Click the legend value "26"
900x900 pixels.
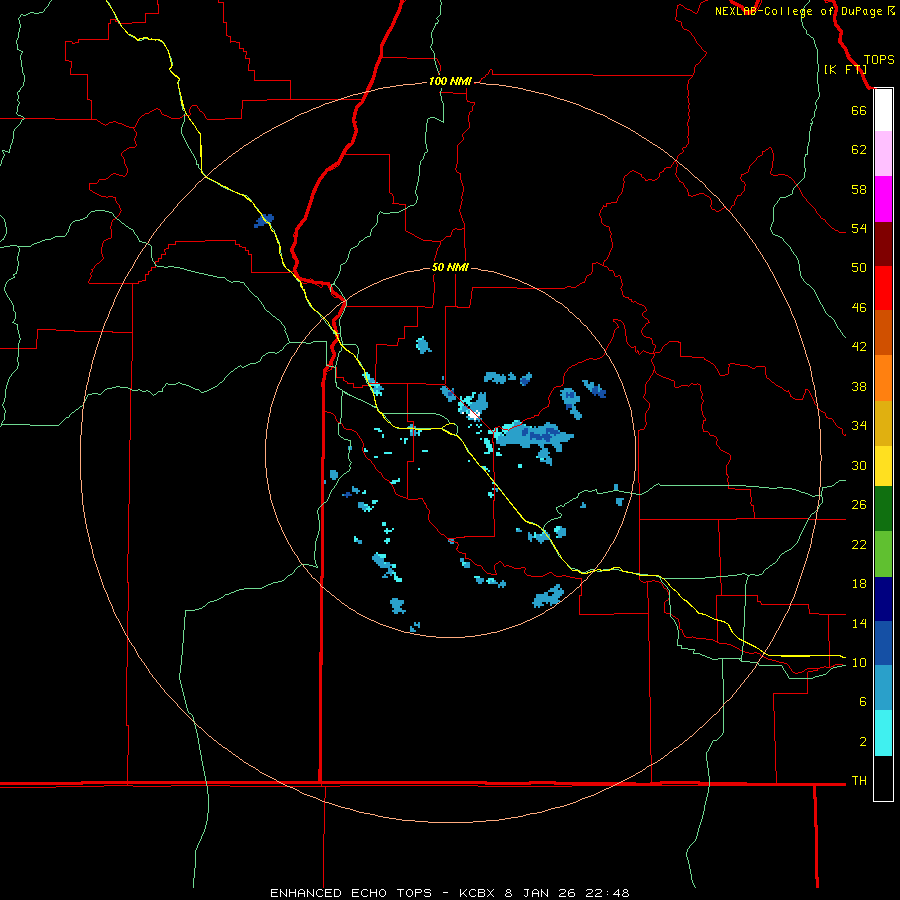859,505
